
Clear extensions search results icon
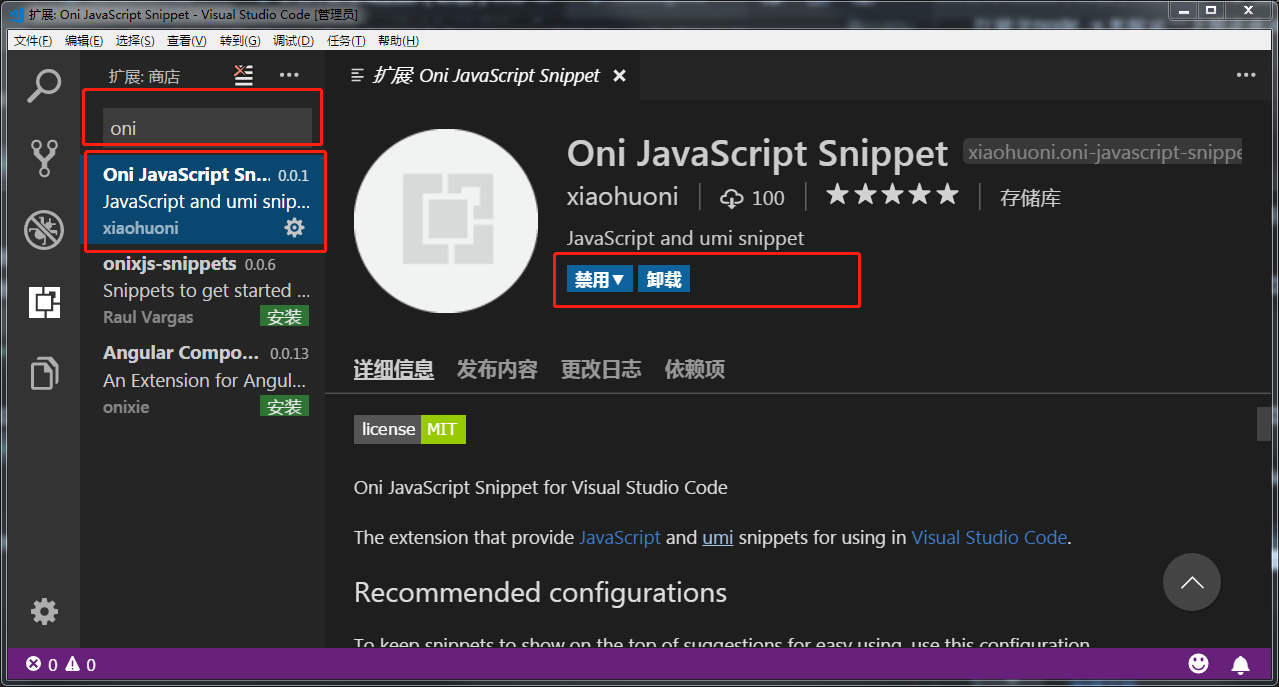pyautogui.click(x=244, y=75)
